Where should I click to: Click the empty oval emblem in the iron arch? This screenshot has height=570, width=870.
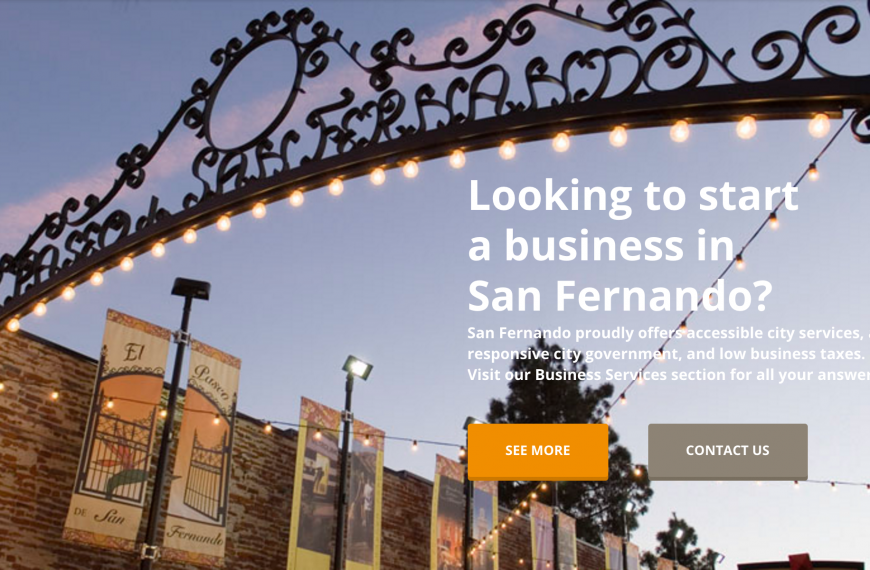pyautogui.click(x=253, y=93)
